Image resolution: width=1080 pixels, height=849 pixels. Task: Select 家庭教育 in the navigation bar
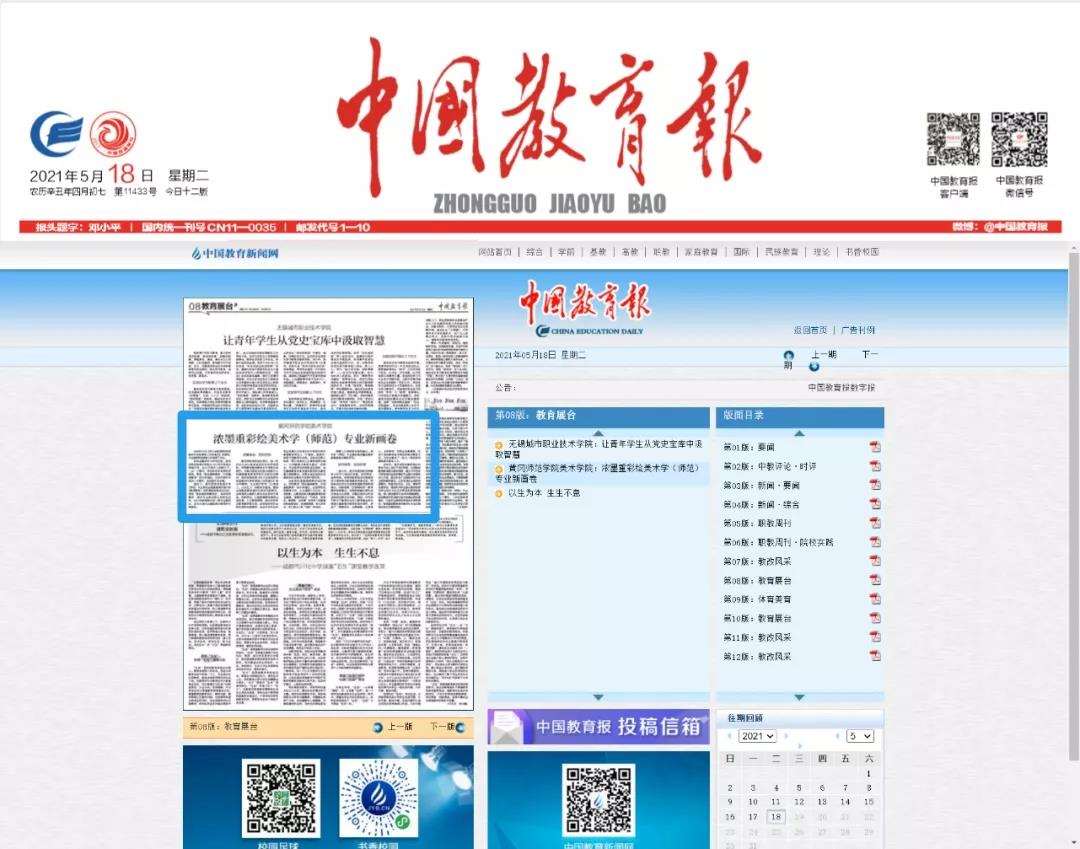pos(703,253)
